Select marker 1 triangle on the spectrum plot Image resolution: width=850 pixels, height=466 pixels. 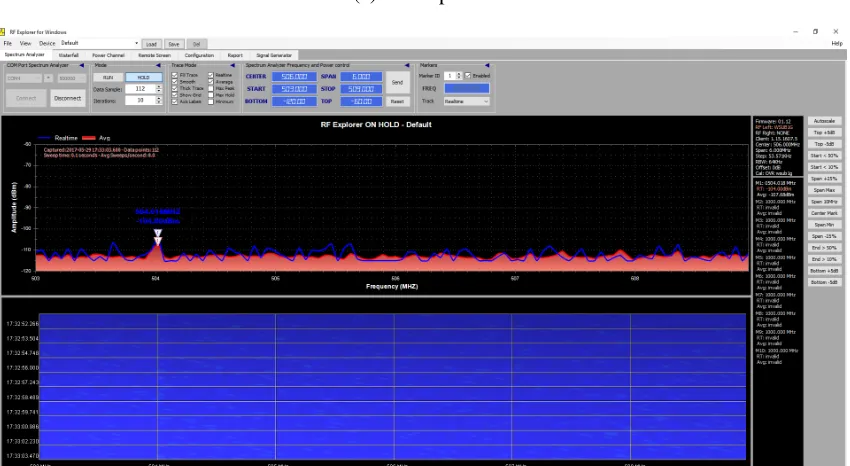click(x=158, y=233)
